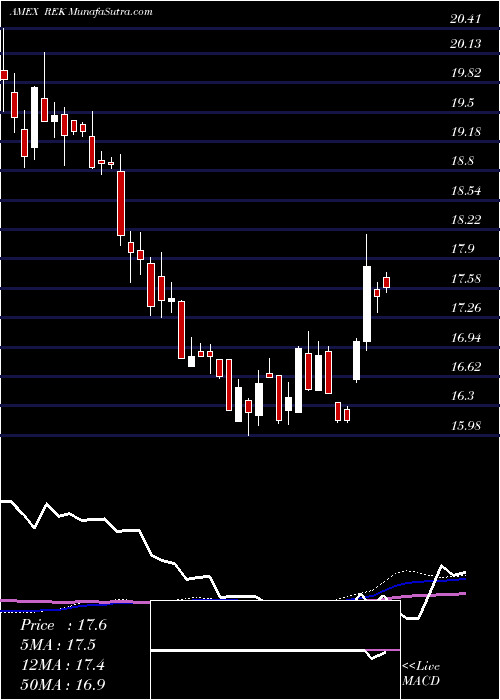Select the last red candlestick on the chart

click(387, 282)
